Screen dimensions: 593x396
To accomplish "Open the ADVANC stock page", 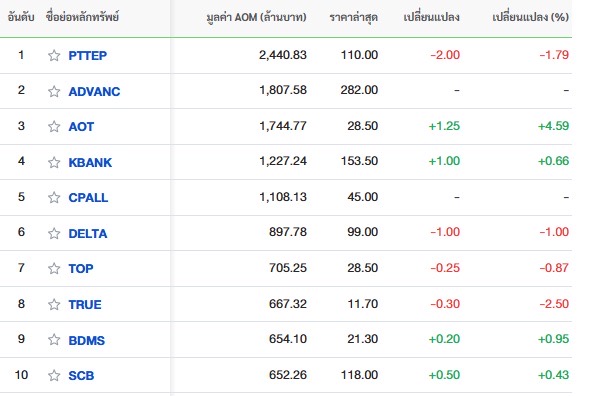I will point(94,92).
